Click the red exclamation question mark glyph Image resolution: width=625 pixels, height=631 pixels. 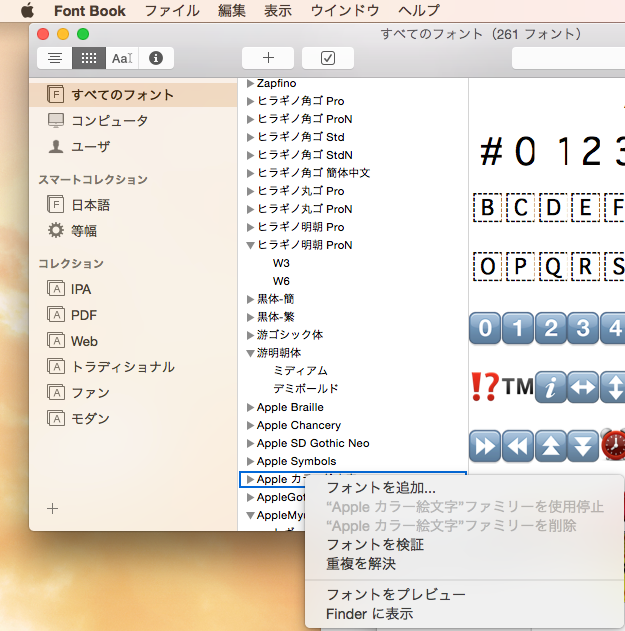point(485,387)
